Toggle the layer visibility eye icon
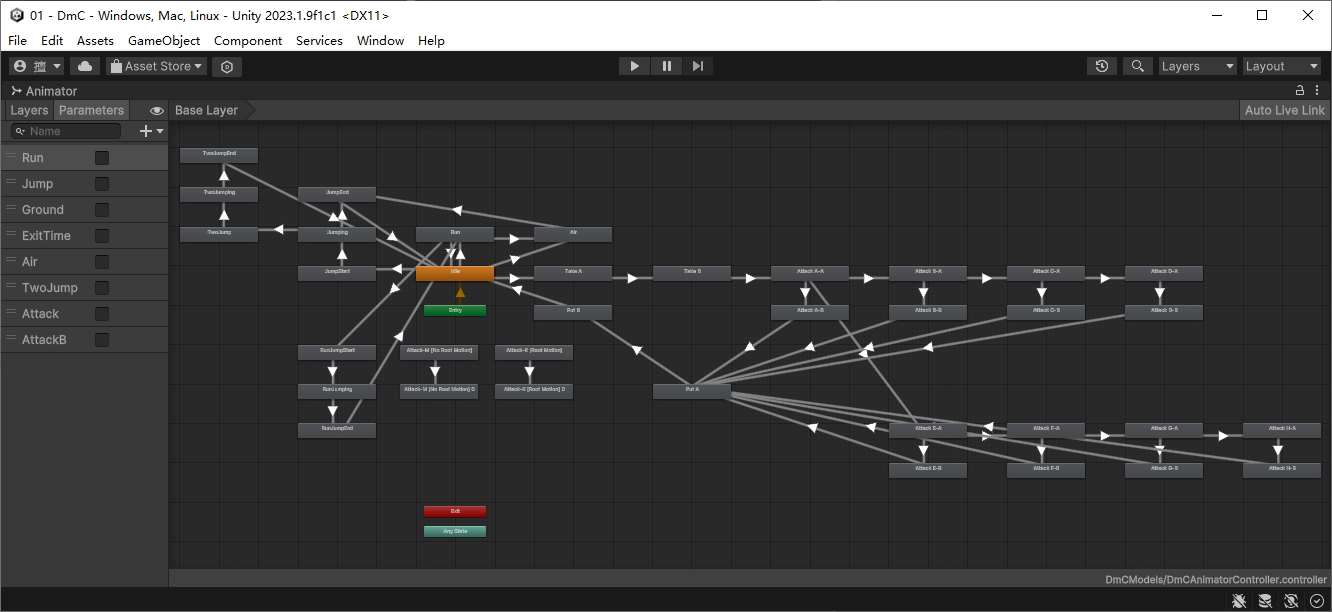This screenshot has width=1332, height=612. 157,110
